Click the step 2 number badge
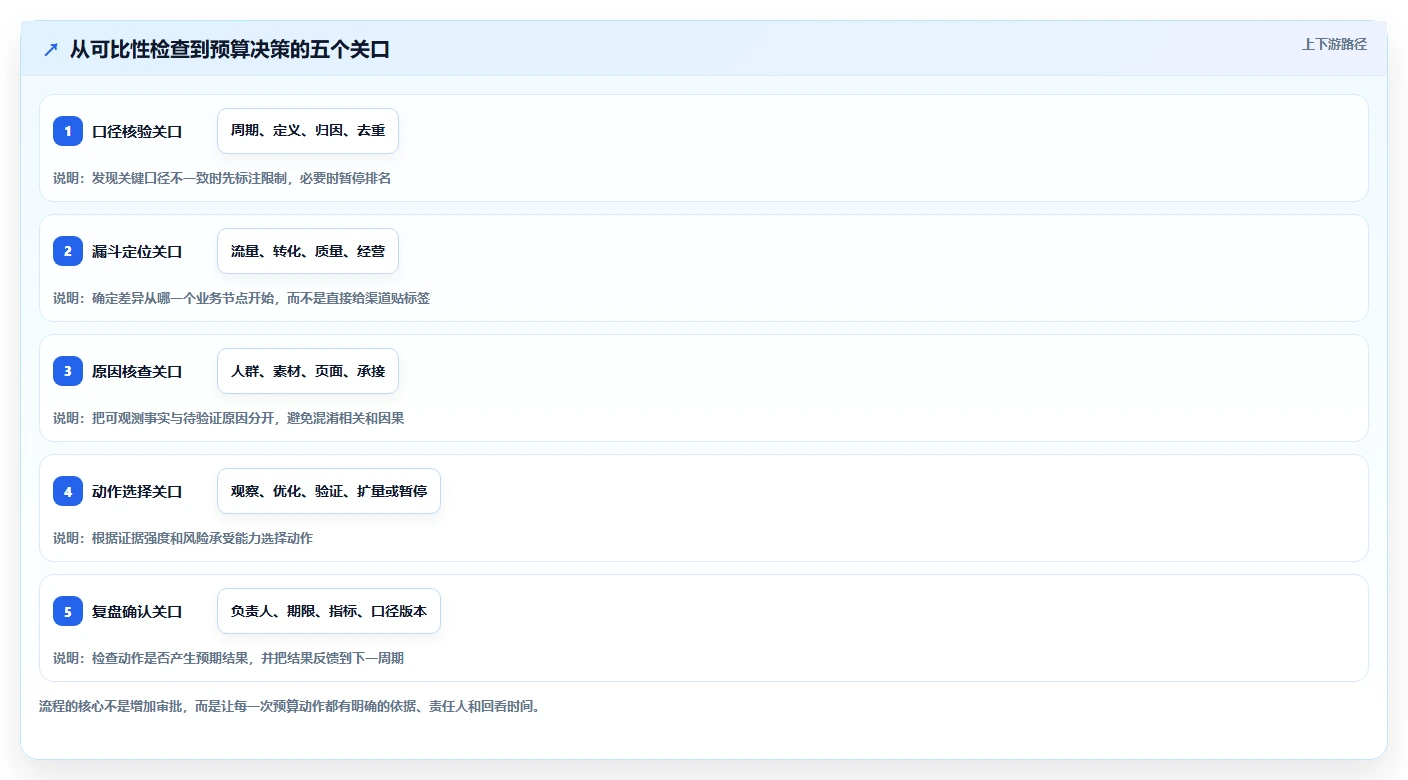 tap(68, 251)
